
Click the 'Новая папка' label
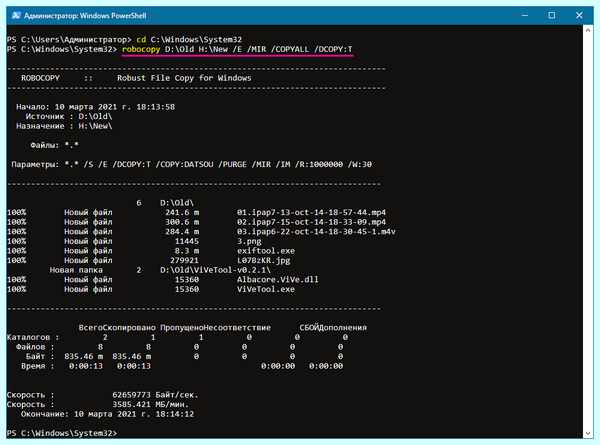76,270
